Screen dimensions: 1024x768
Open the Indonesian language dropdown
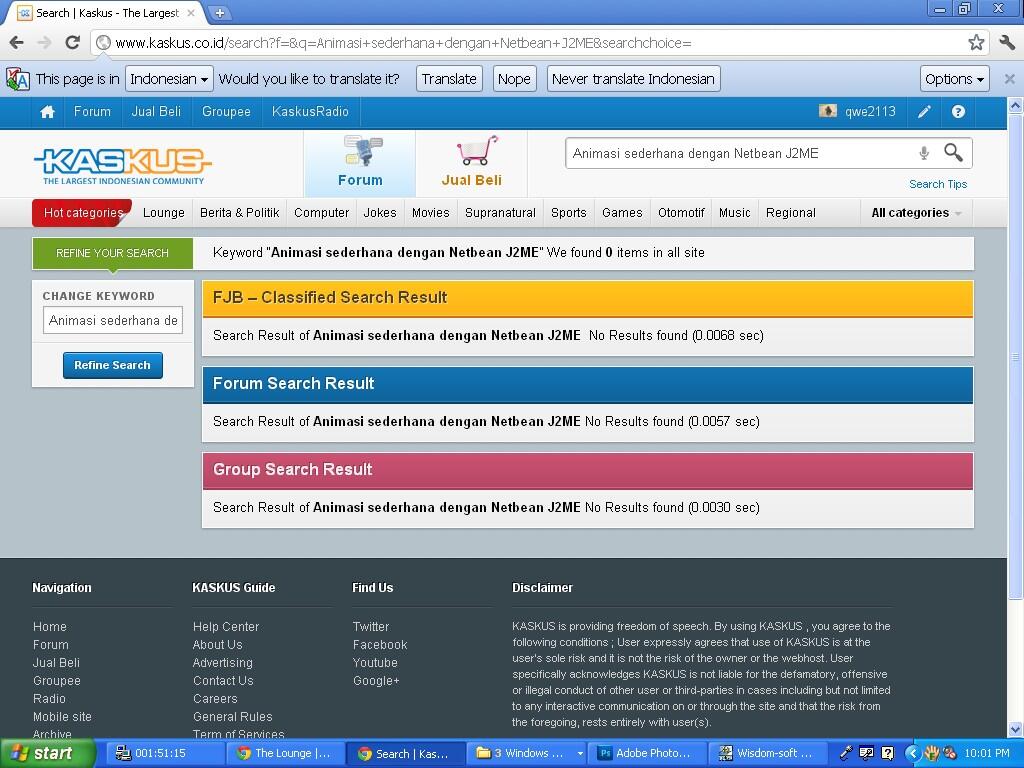click(x=169, y=79)
